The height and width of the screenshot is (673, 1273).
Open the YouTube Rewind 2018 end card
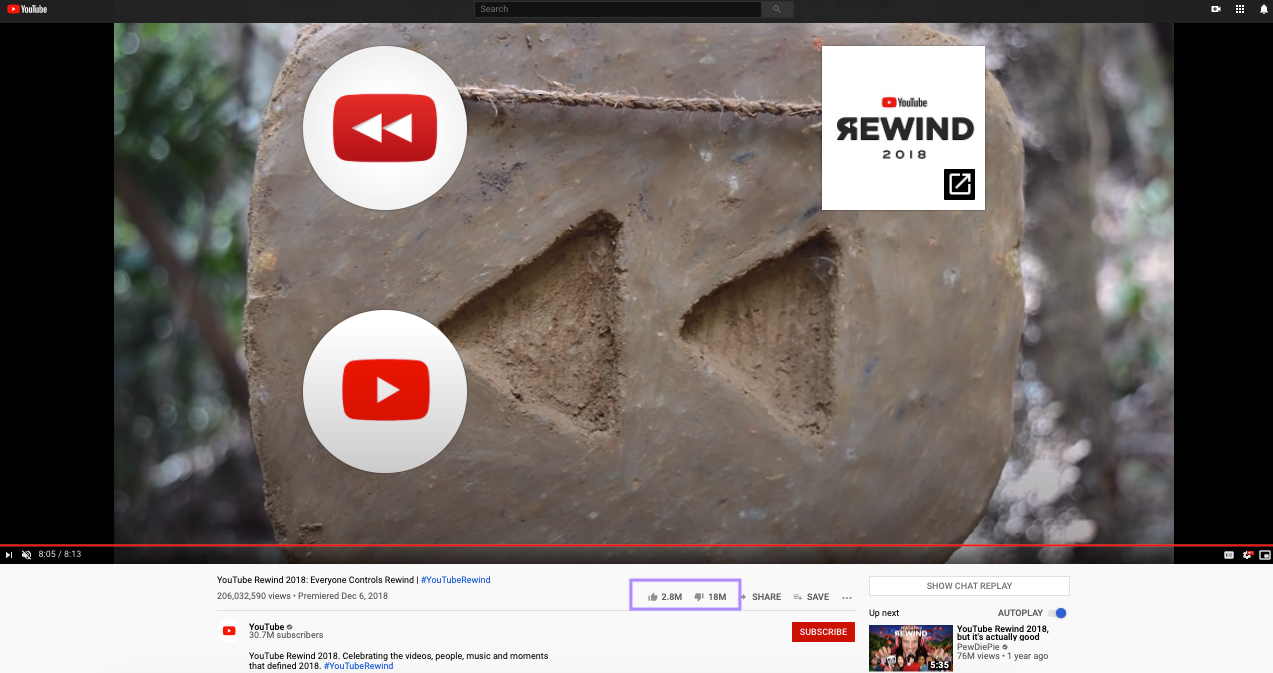point(903,128)
